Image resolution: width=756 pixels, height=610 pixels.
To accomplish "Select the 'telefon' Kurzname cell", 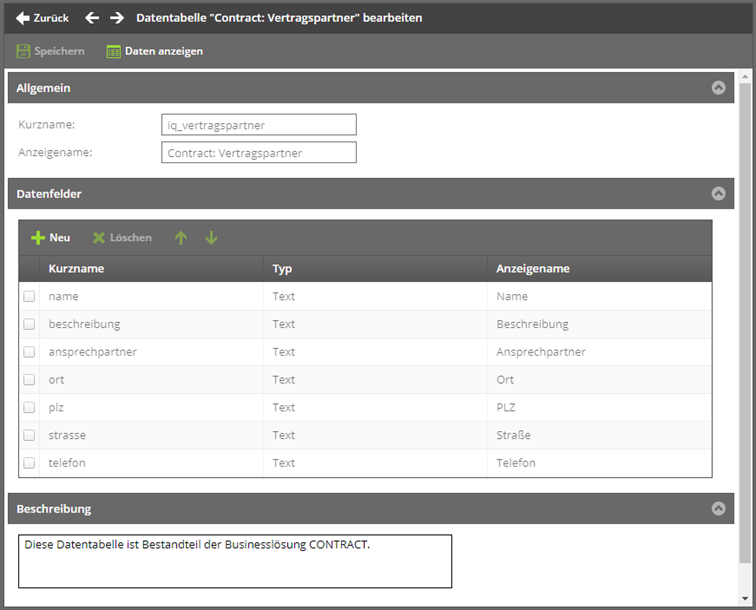I will [x=151, y=463].
